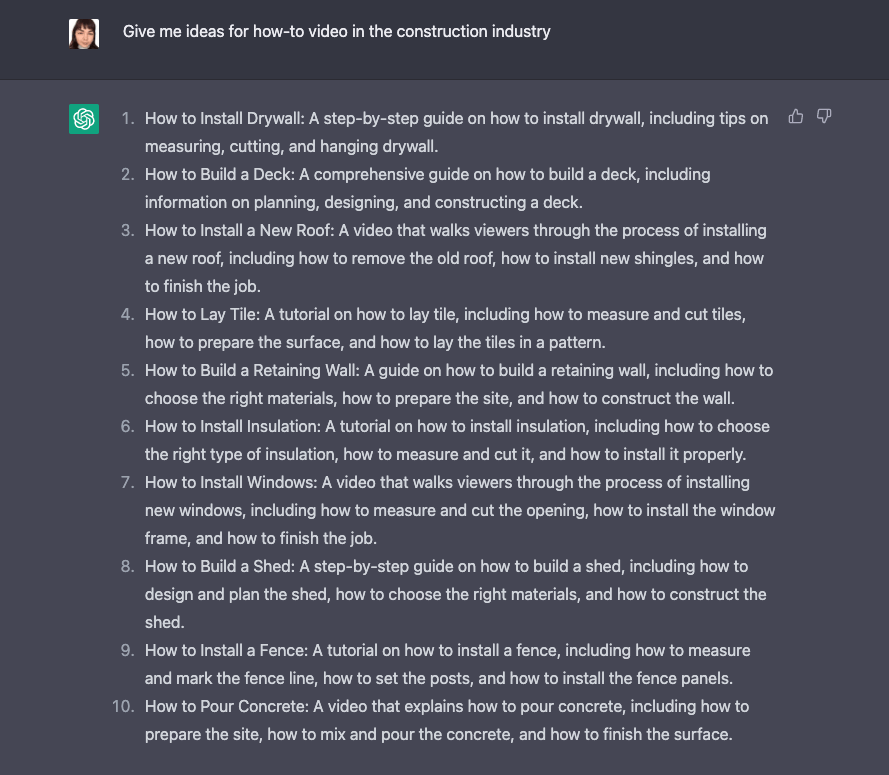The width and height of the screenshot is (889, 775).
Task: Click the "How to Install Windows" heading
Action: tap(230, 482)
